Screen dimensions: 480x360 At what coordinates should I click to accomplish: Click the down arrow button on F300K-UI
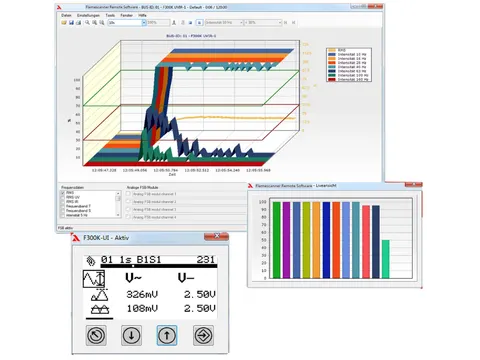(131, 335)
